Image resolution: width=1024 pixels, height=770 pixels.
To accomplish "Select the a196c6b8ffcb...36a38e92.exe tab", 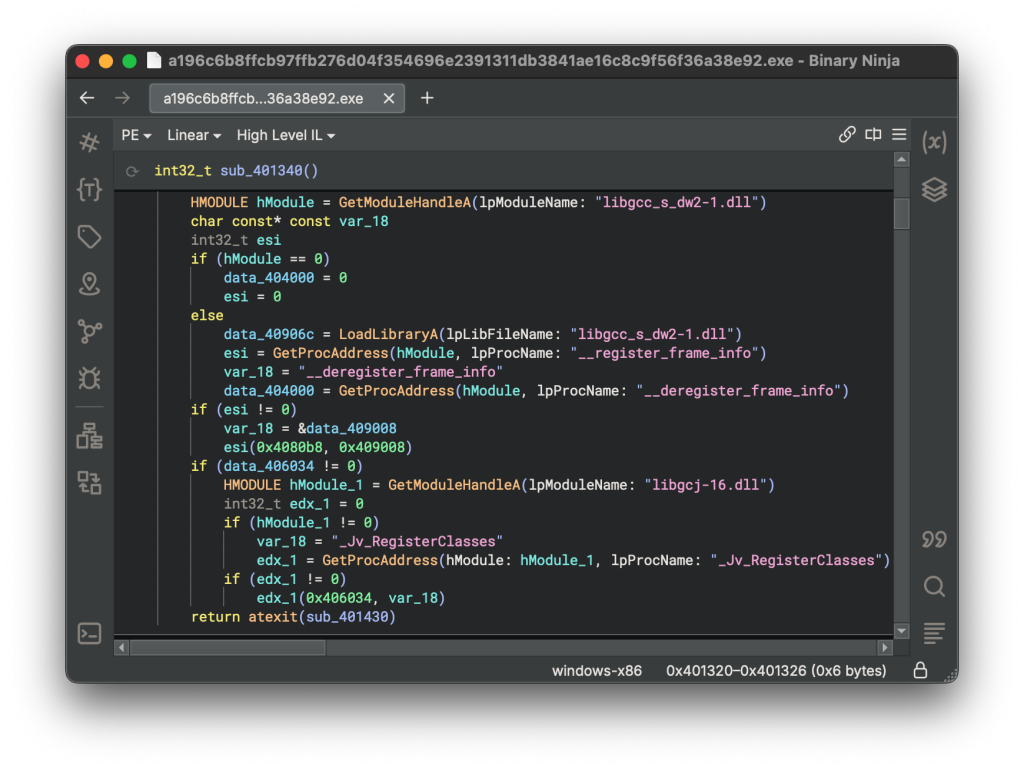I will coord(264,98).
